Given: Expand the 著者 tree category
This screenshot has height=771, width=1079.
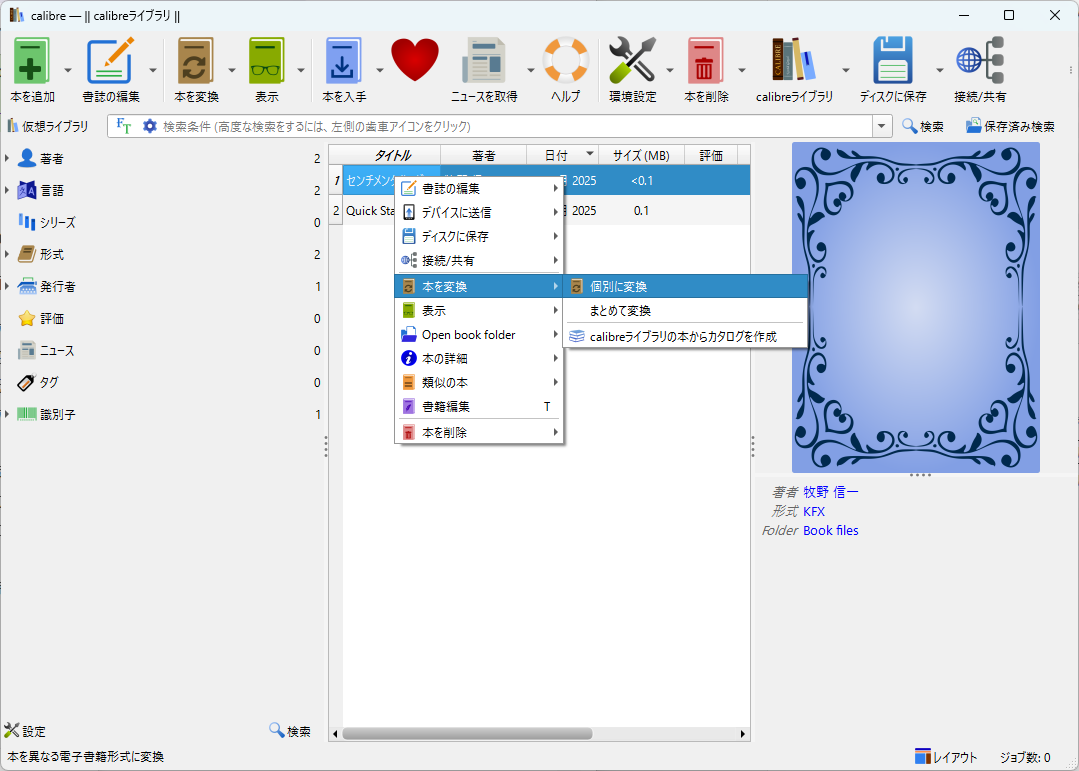Looking at the screenshot, I should coord(7,159).
